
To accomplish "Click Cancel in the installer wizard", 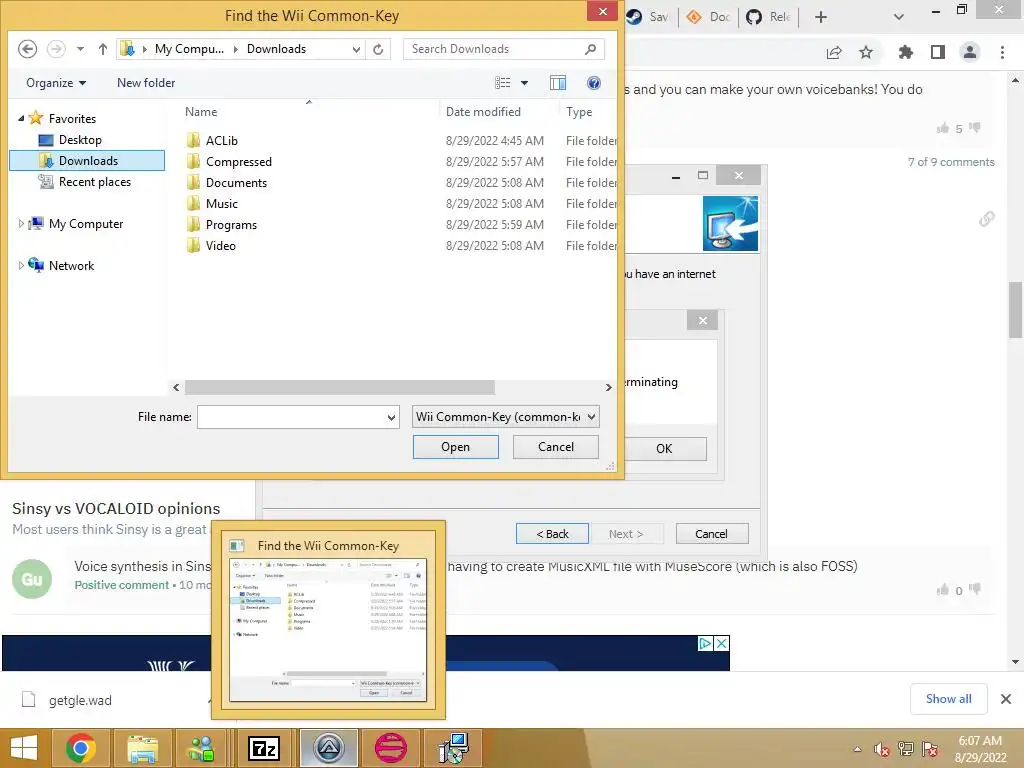I will coord(712,534).
